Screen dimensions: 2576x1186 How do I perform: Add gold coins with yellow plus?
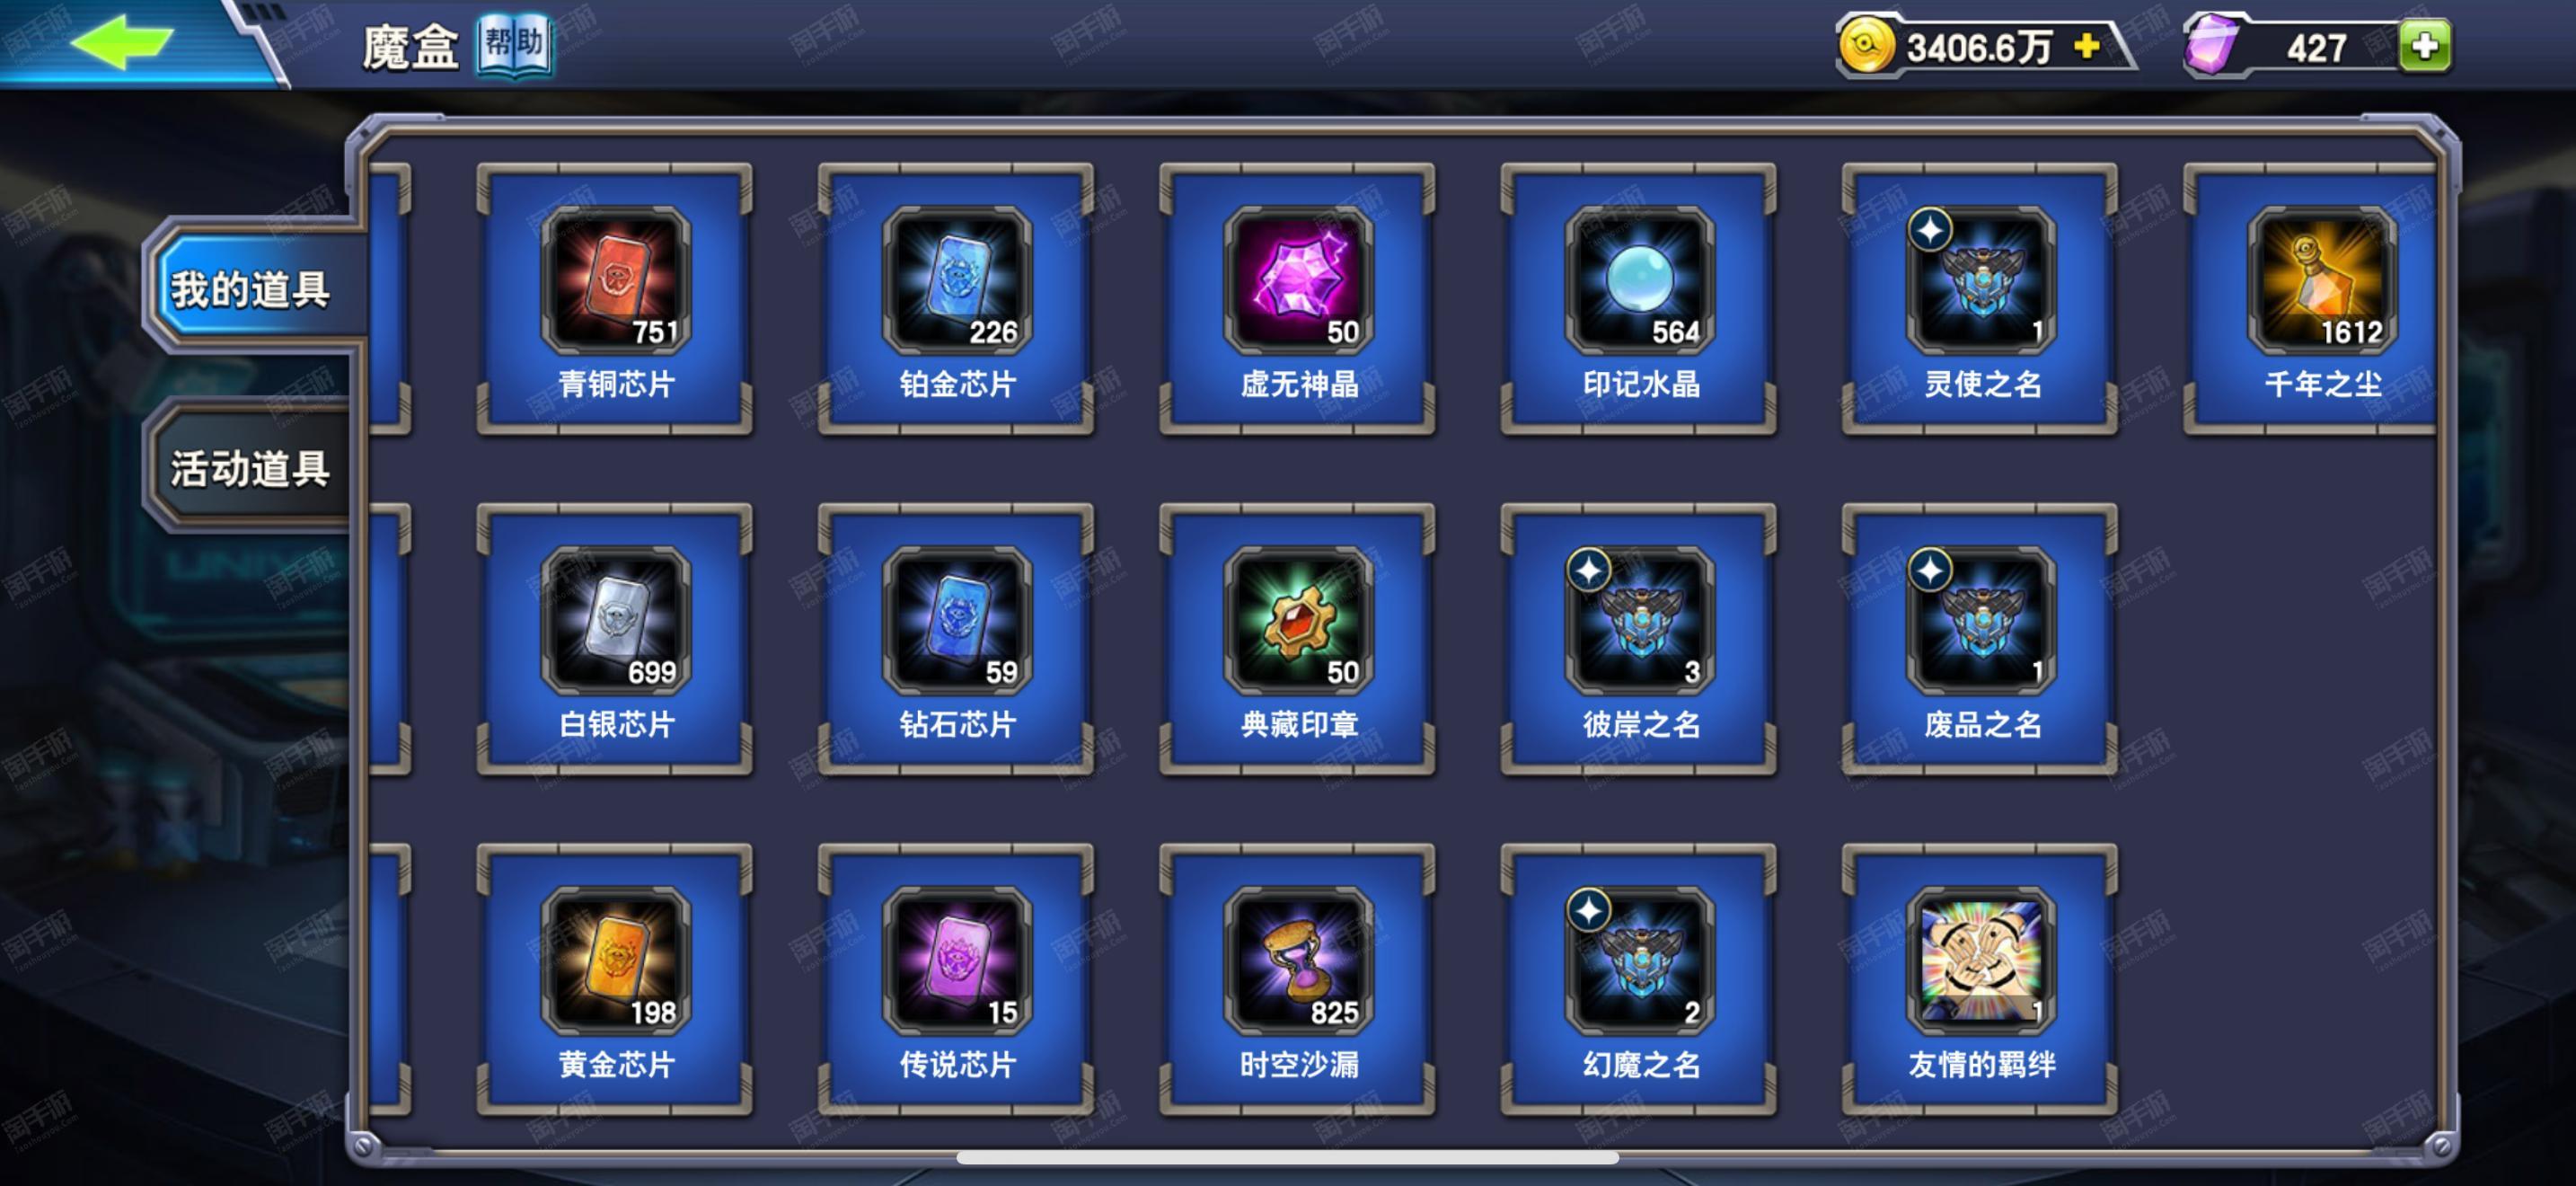pos(2087,46)
